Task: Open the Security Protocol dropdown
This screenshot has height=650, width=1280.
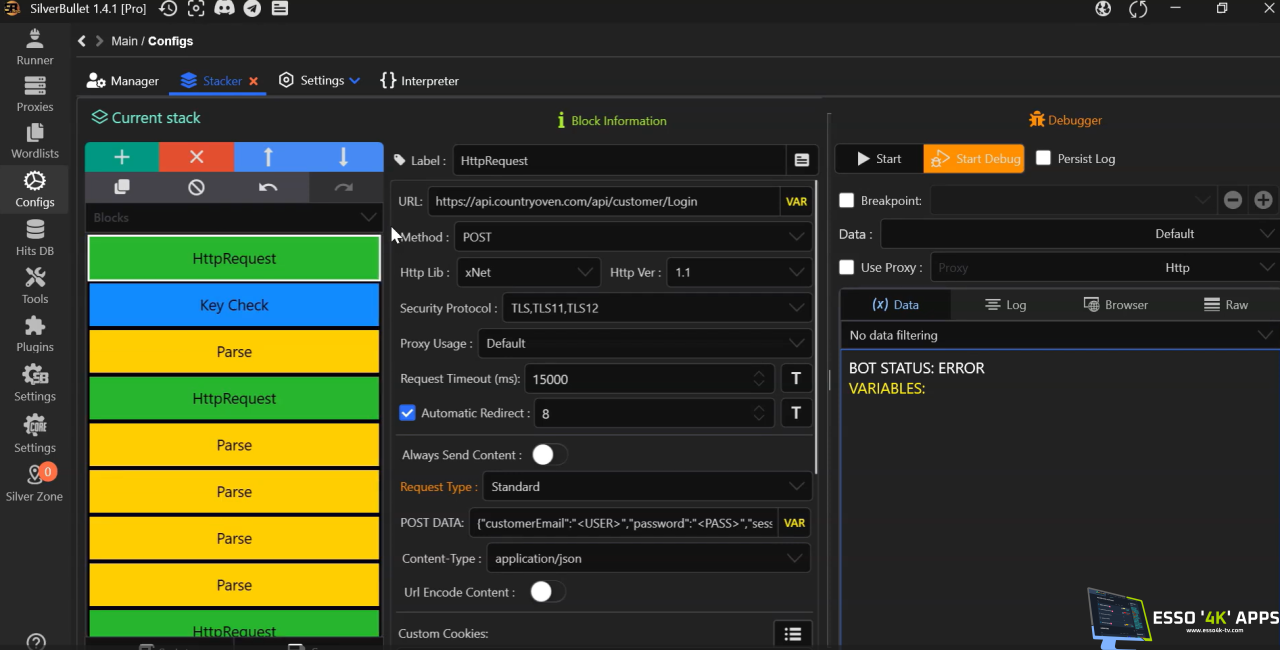Action: [x=657, y=308]
